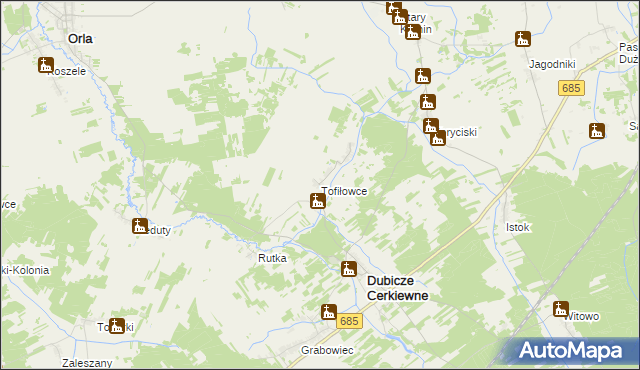Click the church icon east of road 685
640x370 pixels.
(597, 131)
